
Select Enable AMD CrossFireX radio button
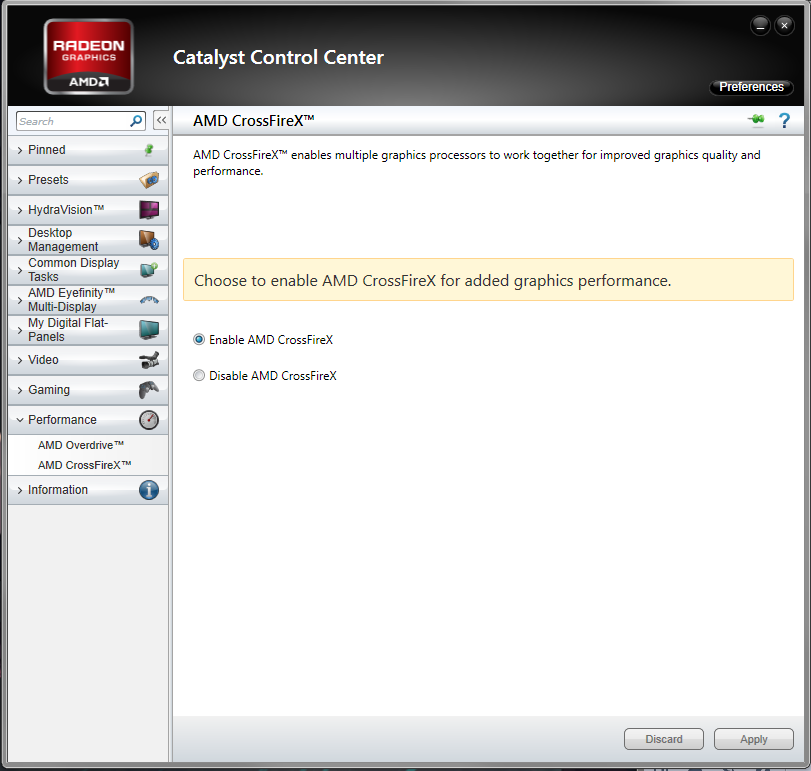(199, 340)
